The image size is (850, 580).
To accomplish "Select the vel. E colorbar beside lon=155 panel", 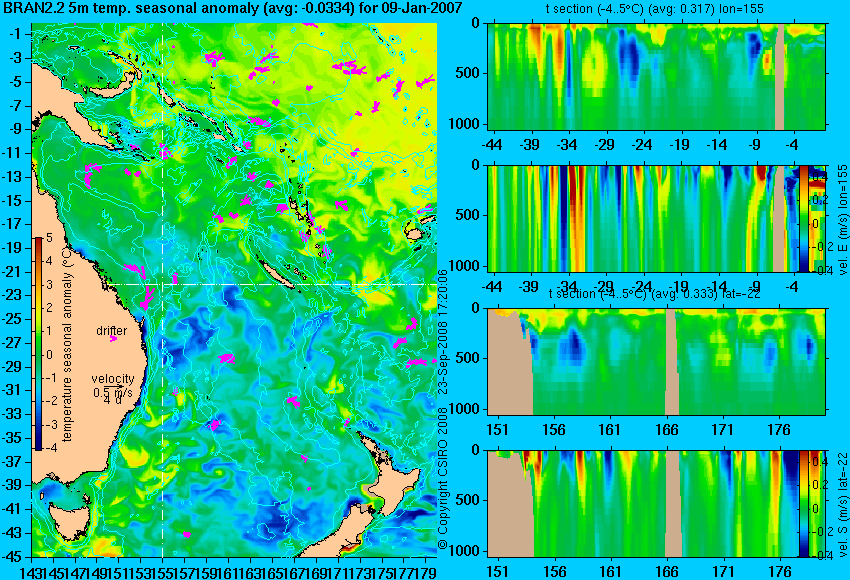I will [804, 218].
